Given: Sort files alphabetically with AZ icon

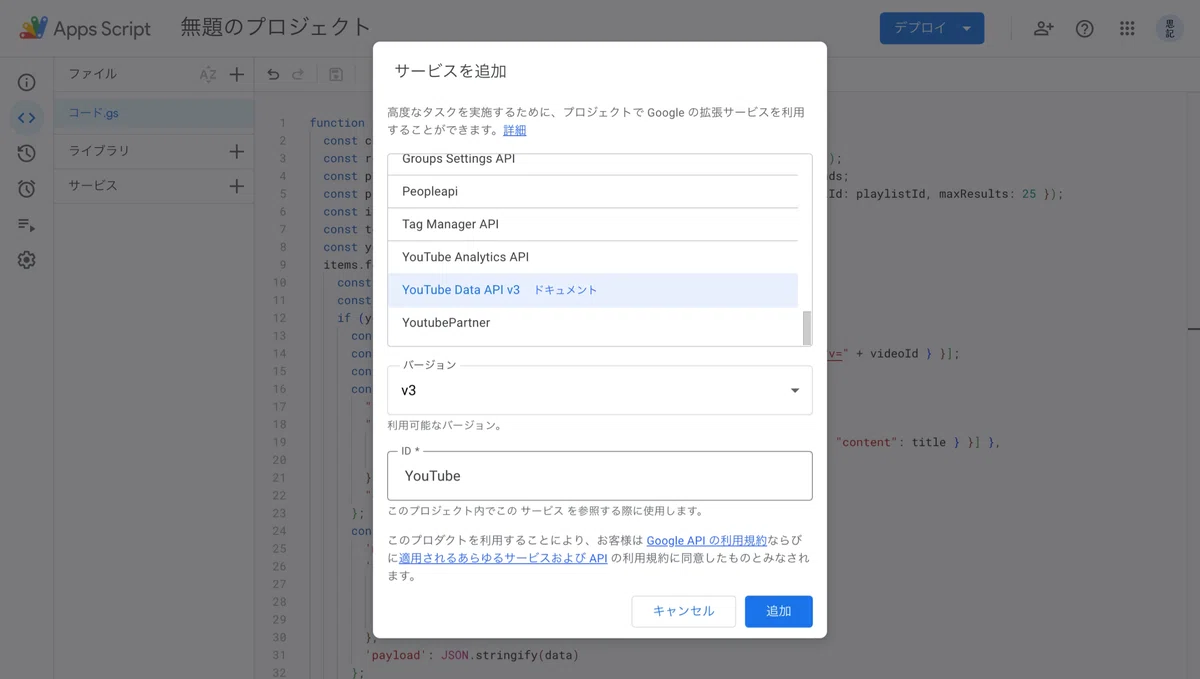Looking at the screenshot, I should (x=208, y=74).
